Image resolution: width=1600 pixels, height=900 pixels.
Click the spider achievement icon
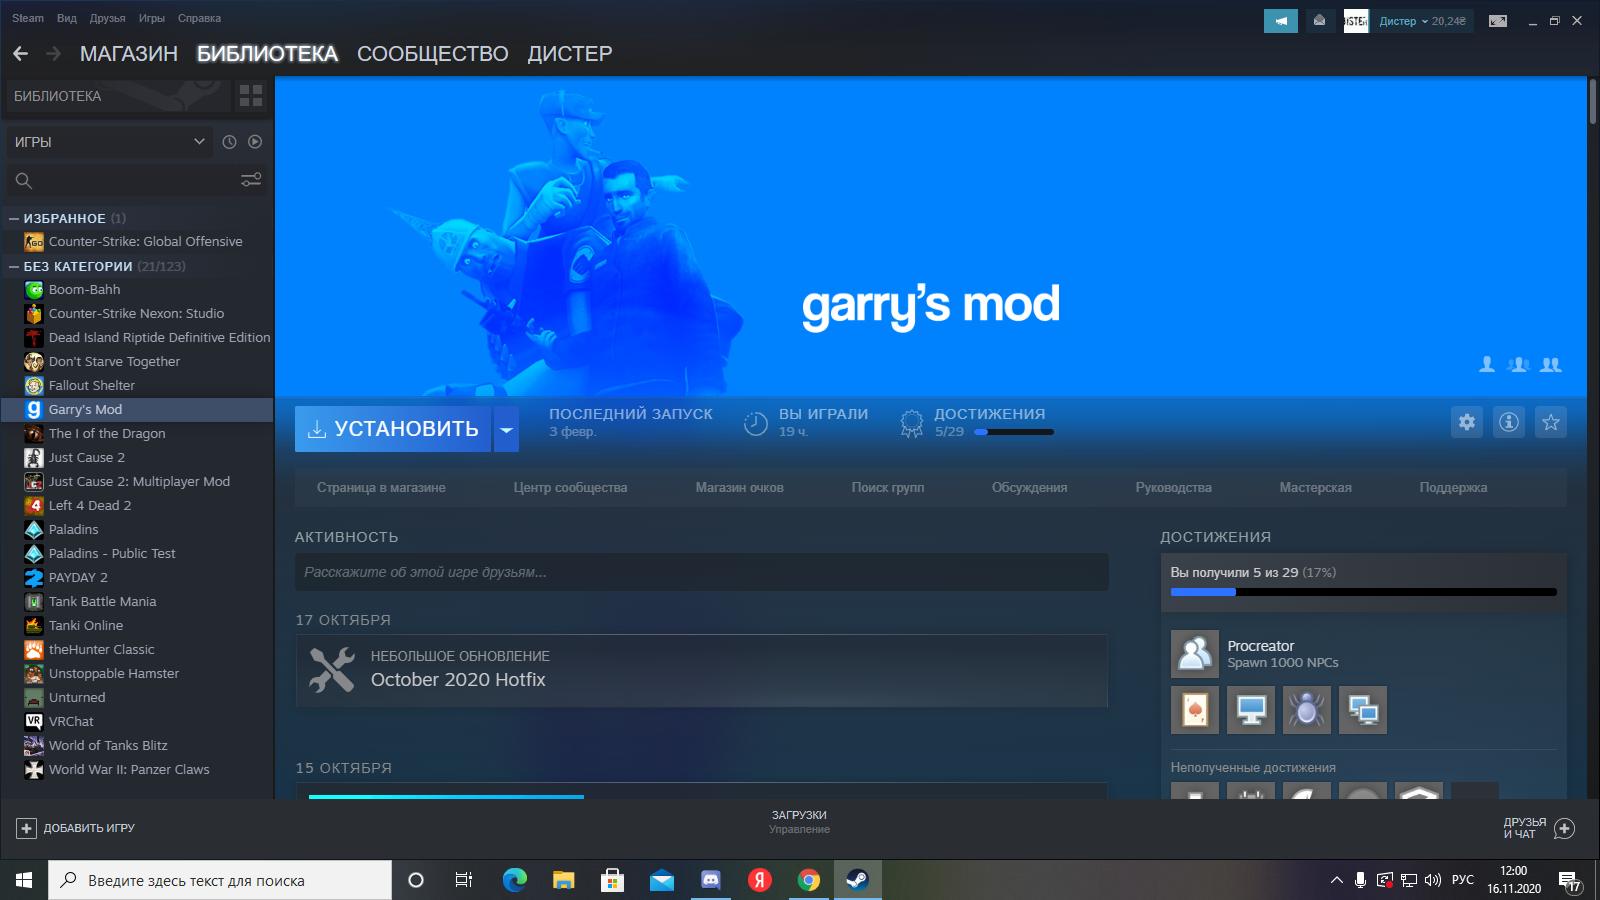[x=1307, y=710]
